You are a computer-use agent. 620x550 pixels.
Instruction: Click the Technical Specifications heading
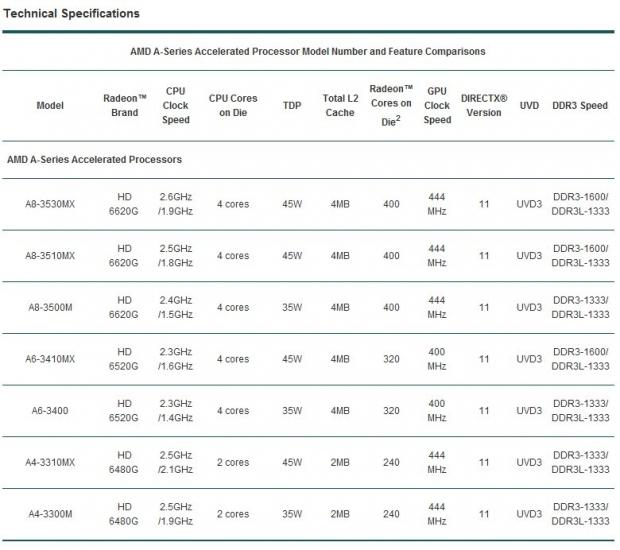72,14
